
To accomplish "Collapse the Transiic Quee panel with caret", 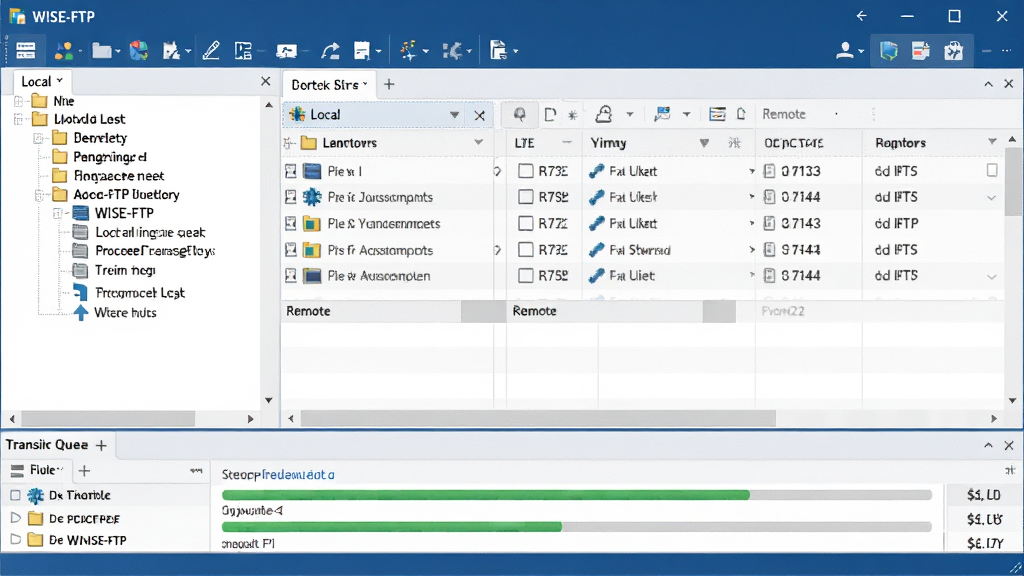I will coord(989,445).
